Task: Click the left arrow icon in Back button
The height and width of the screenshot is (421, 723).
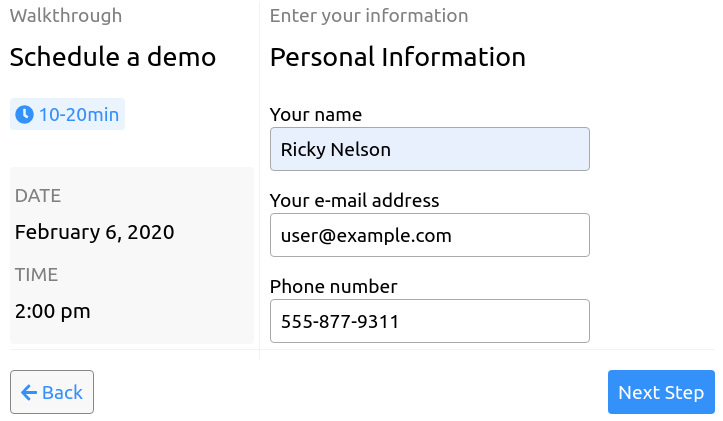Action: 29,393
